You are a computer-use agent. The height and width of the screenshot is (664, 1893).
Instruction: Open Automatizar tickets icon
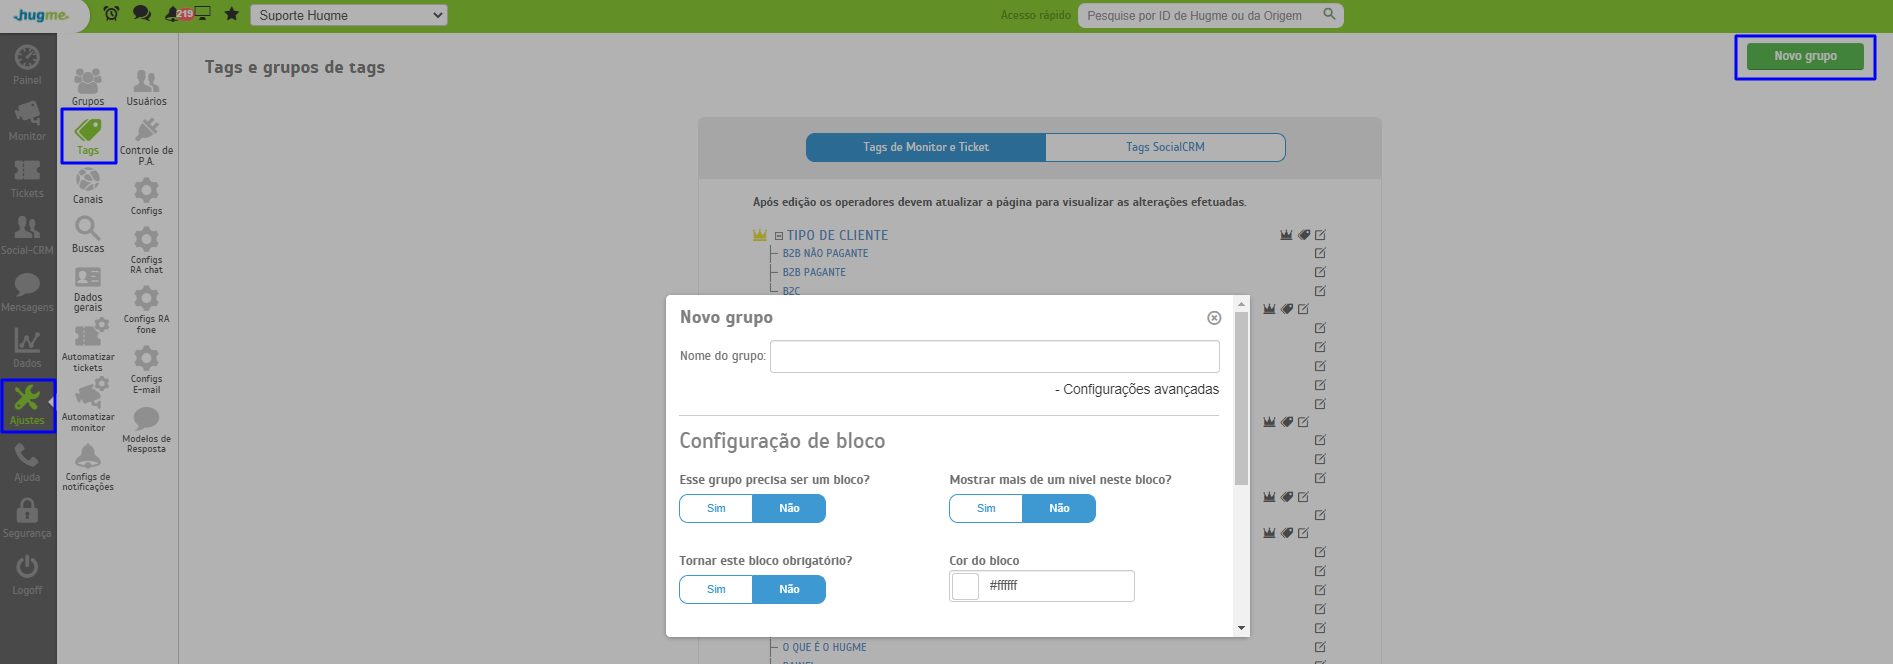(x=88, y=345)
